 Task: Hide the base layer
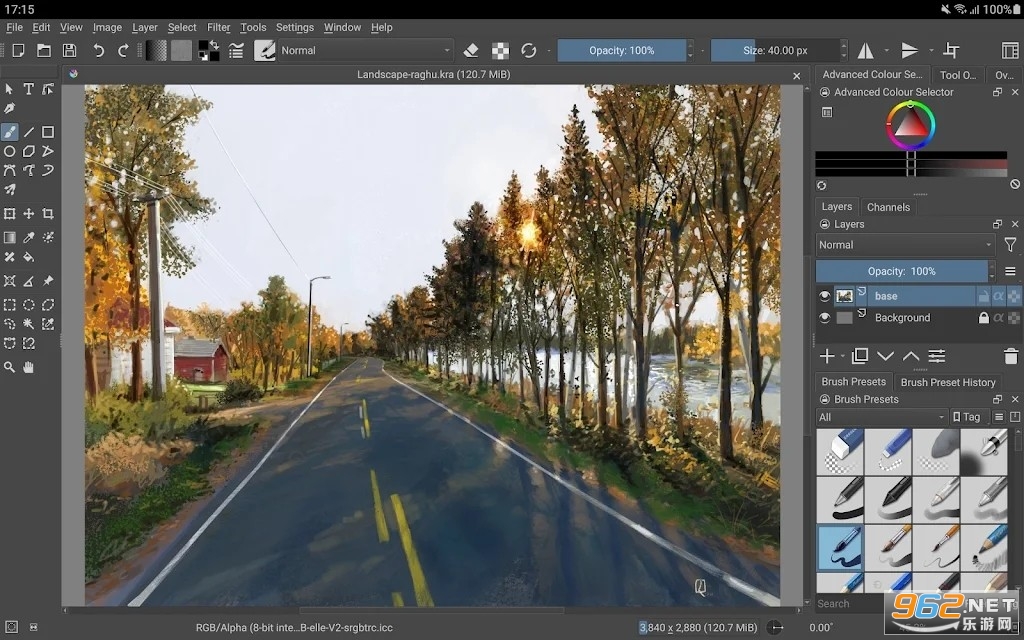(824, 296)
